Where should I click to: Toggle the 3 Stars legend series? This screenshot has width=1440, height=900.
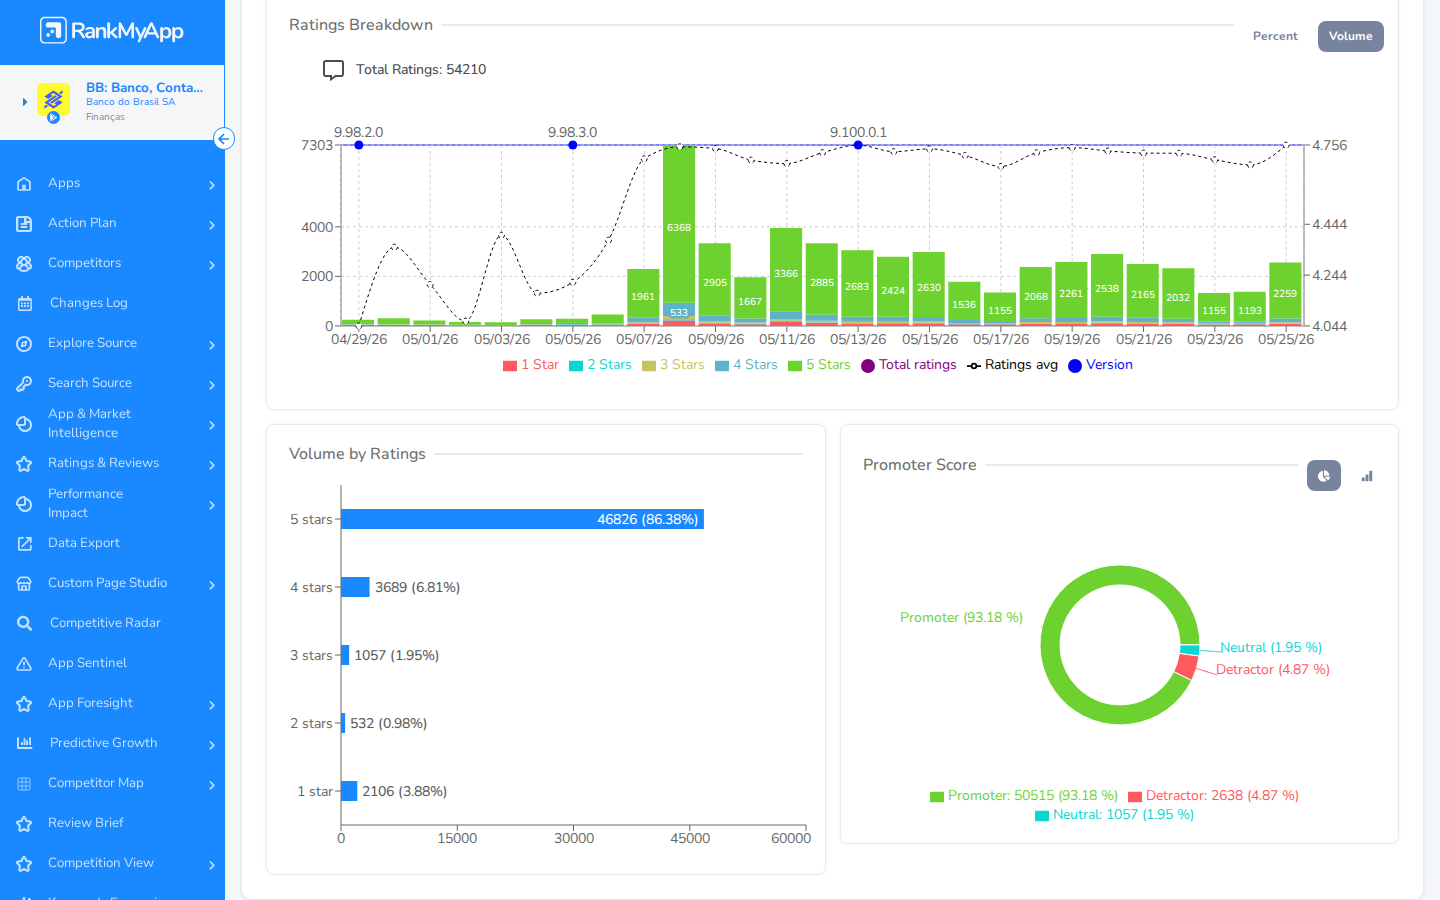pyautogui.click(x=673, y=365)
